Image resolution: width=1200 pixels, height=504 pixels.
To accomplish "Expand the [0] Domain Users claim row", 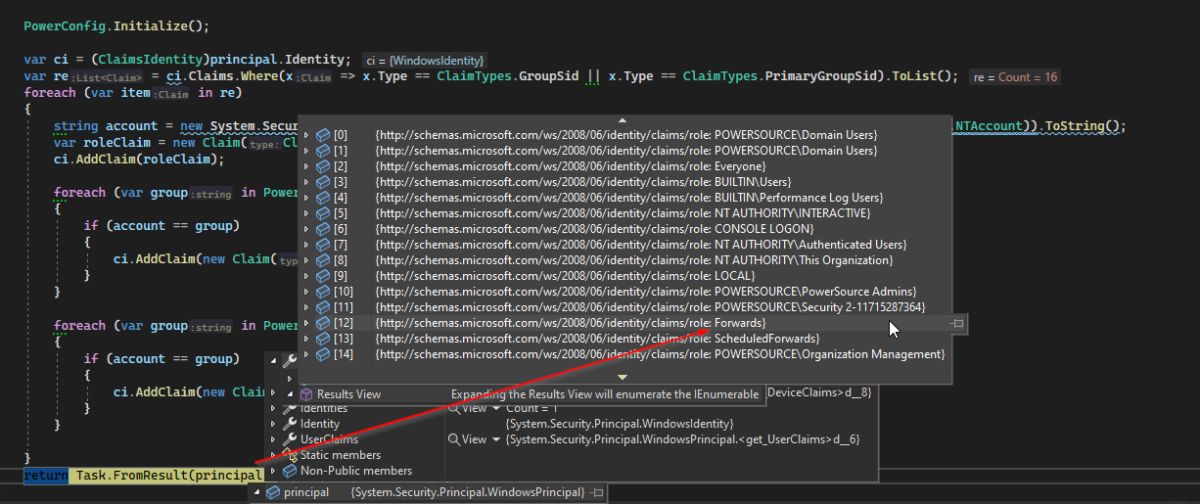I will tap(307, 134).
